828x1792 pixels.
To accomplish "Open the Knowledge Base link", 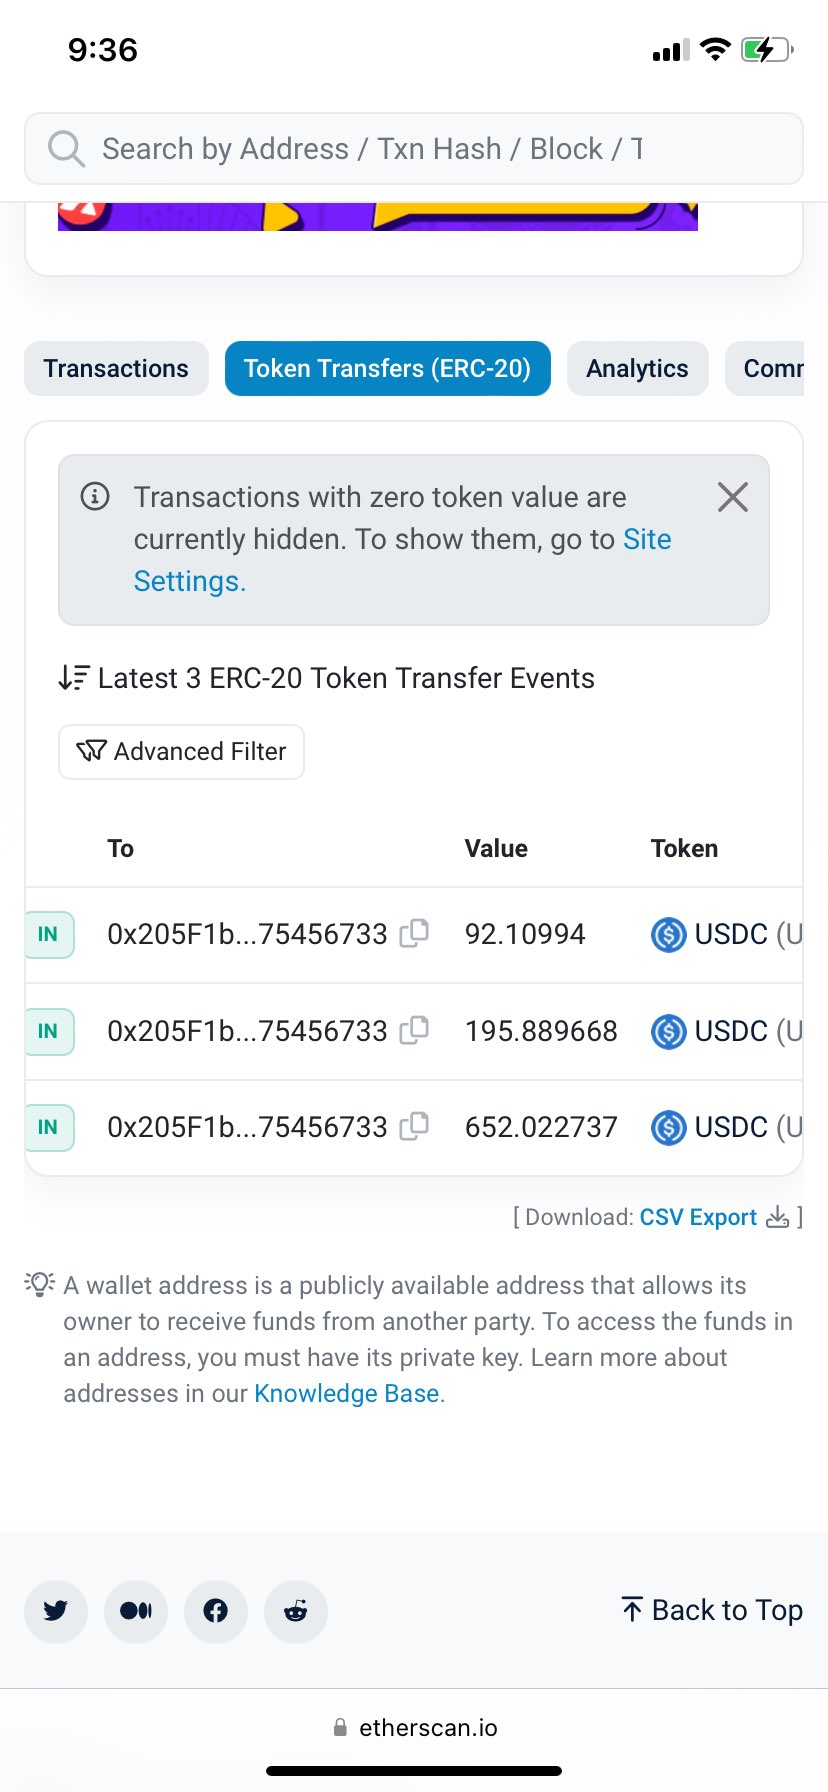I will 346,1393.
